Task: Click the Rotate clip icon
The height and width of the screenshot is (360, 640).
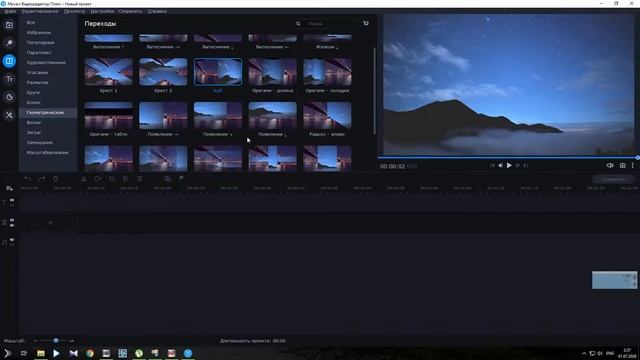Action: tap(98, 179)
